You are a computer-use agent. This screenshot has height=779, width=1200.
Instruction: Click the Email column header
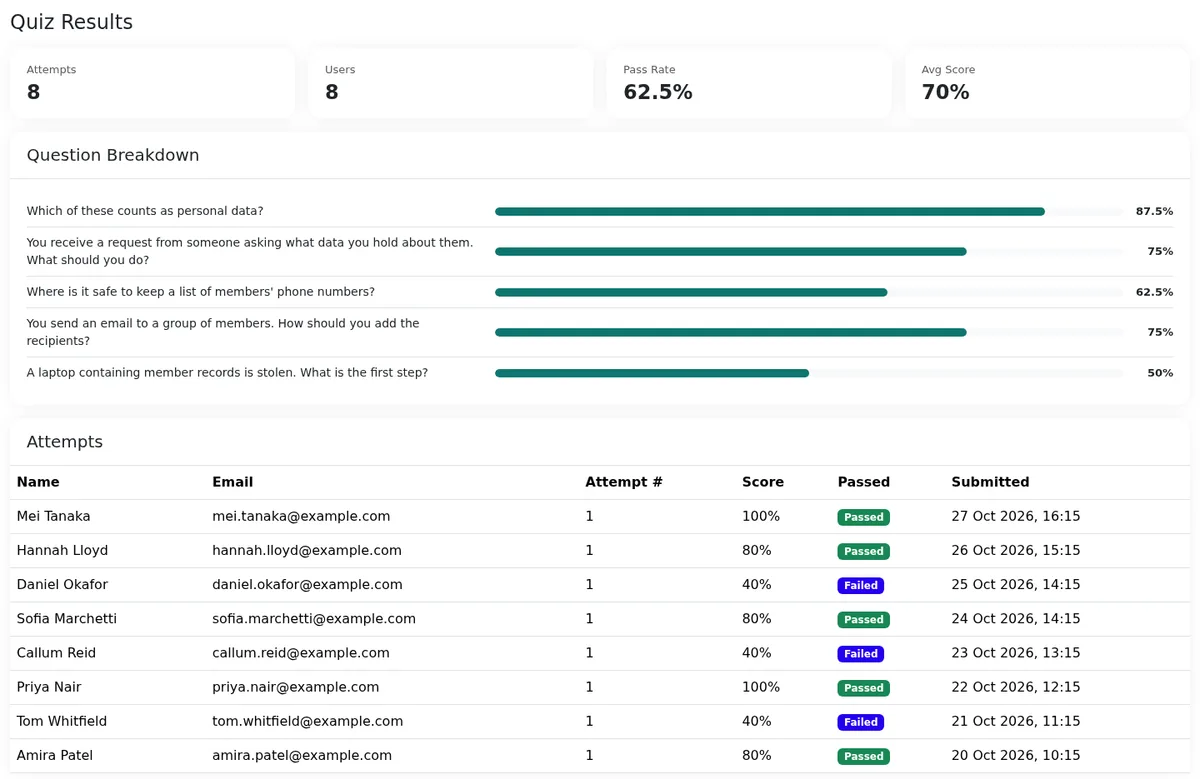coord(232,482)
